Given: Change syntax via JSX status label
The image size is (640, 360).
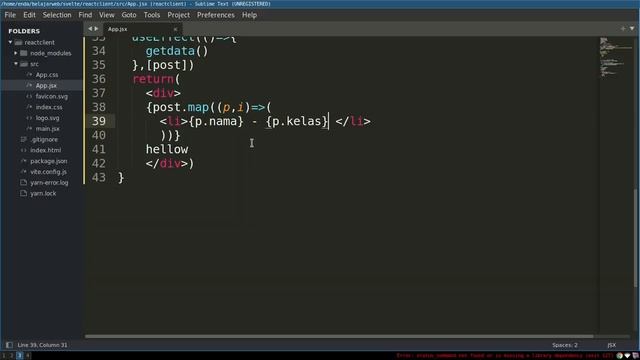Looking at the screenshot, I should (x=611, y=345).
